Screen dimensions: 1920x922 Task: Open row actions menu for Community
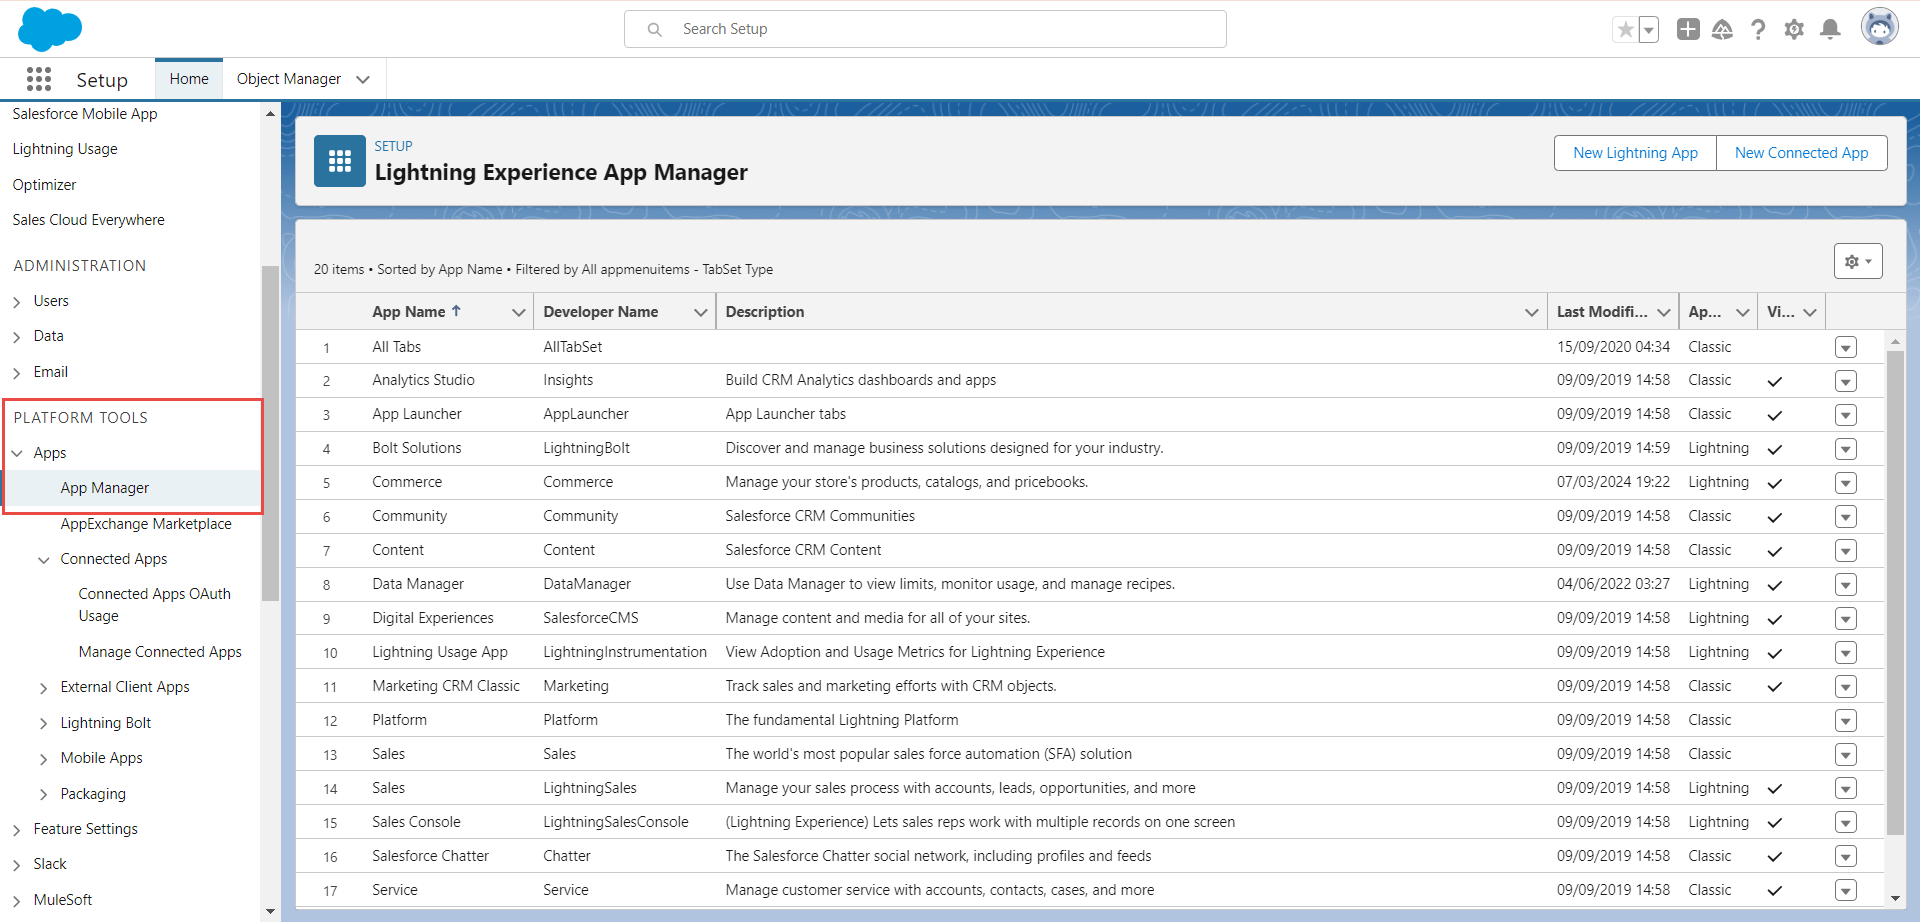(1846, 517)
